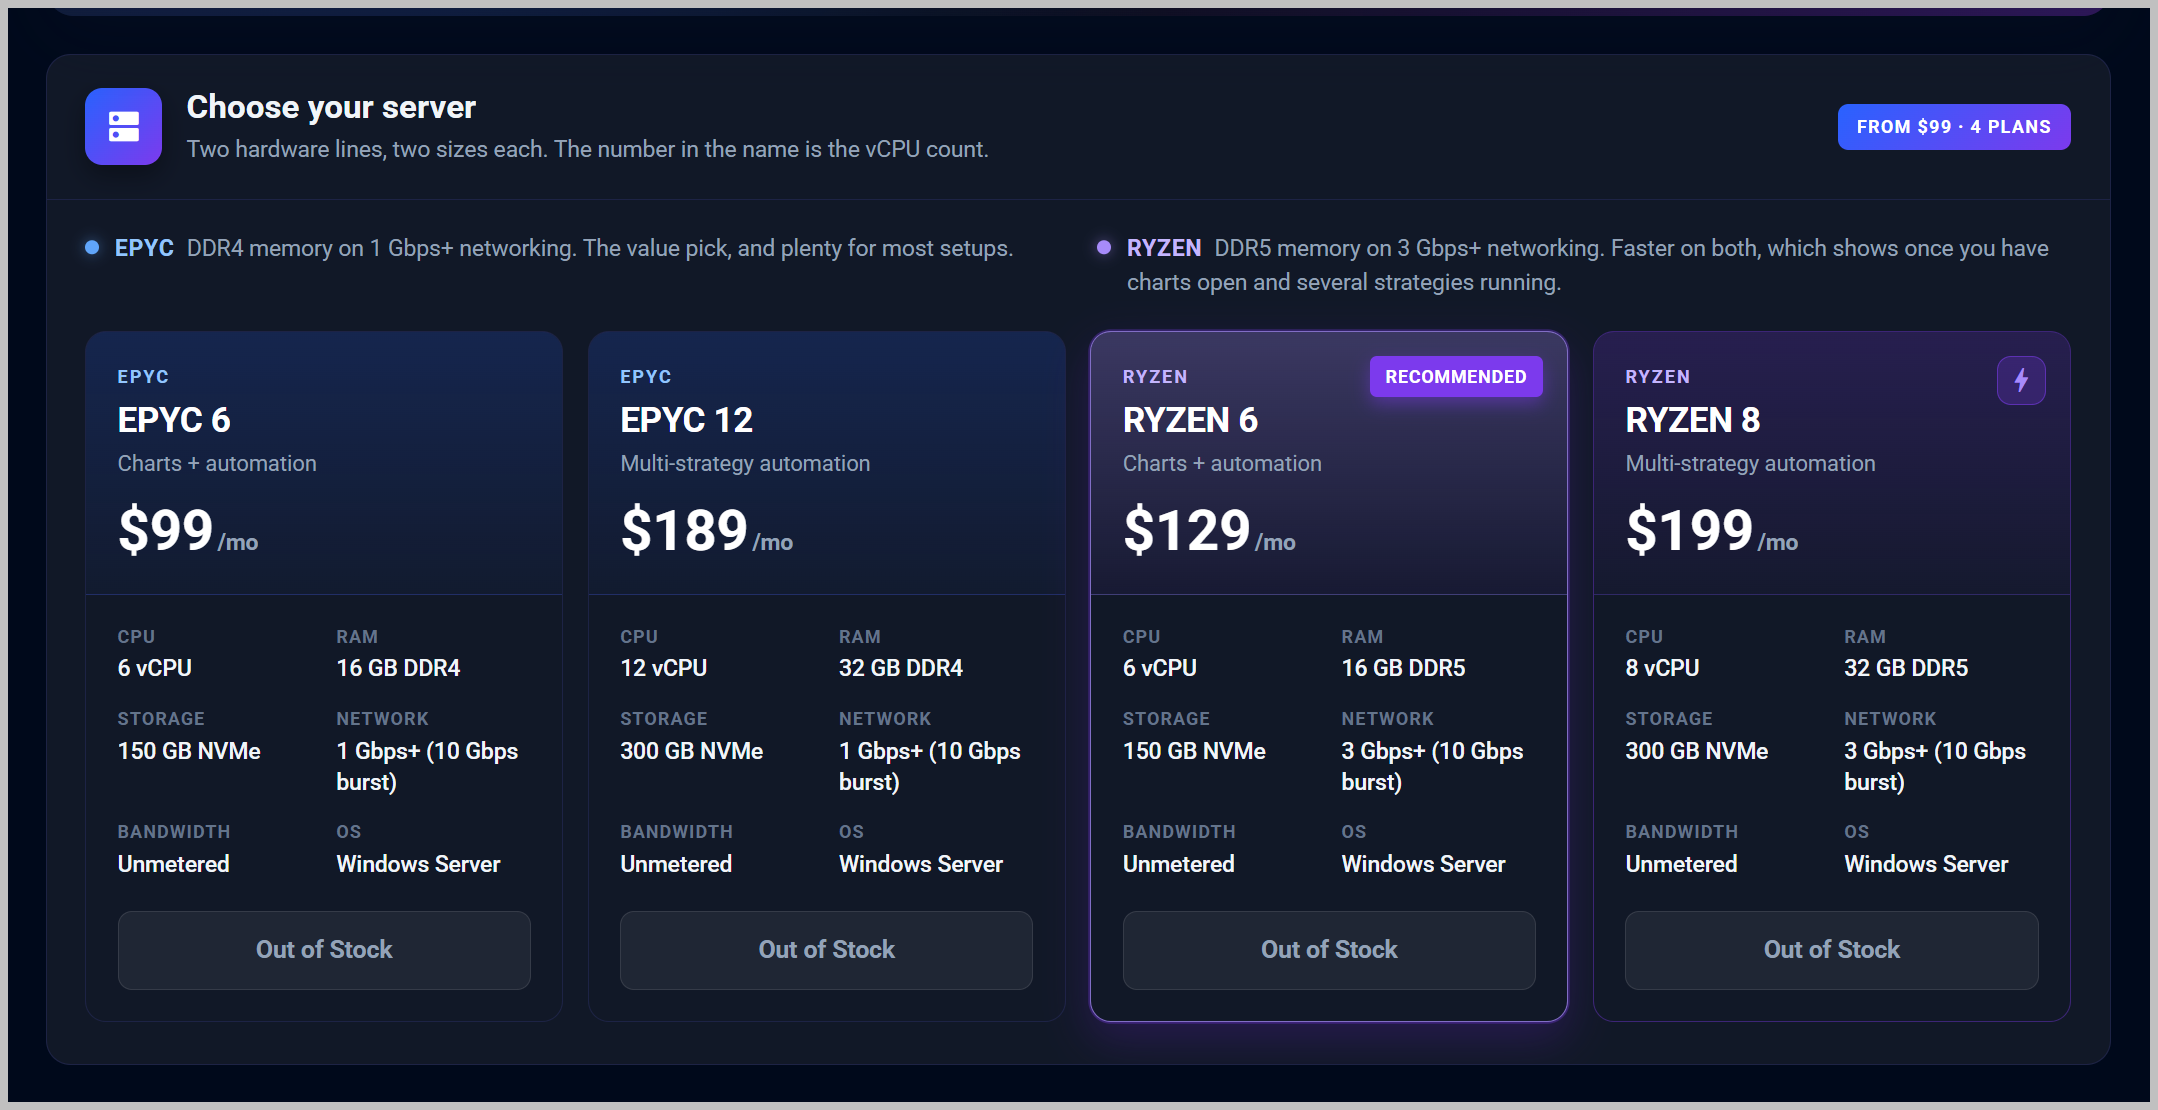The width and height of the screenshot is (2158, 1110).
Task: Click "1 Gbps+ (10 Gbps burst)" in EPYC 6 card
Action: [427, 766]
